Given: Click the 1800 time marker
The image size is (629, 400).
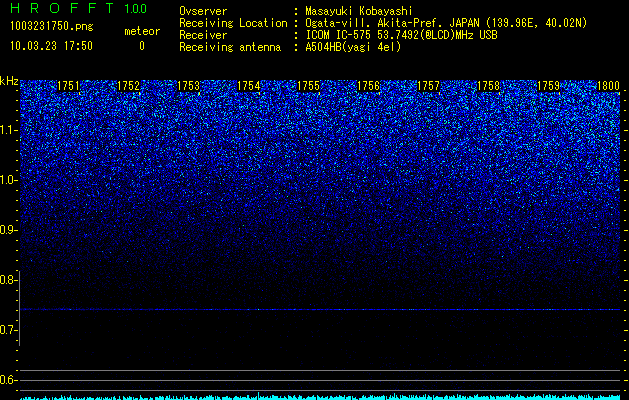Looking at the screenshot, I should coord(608,86).
